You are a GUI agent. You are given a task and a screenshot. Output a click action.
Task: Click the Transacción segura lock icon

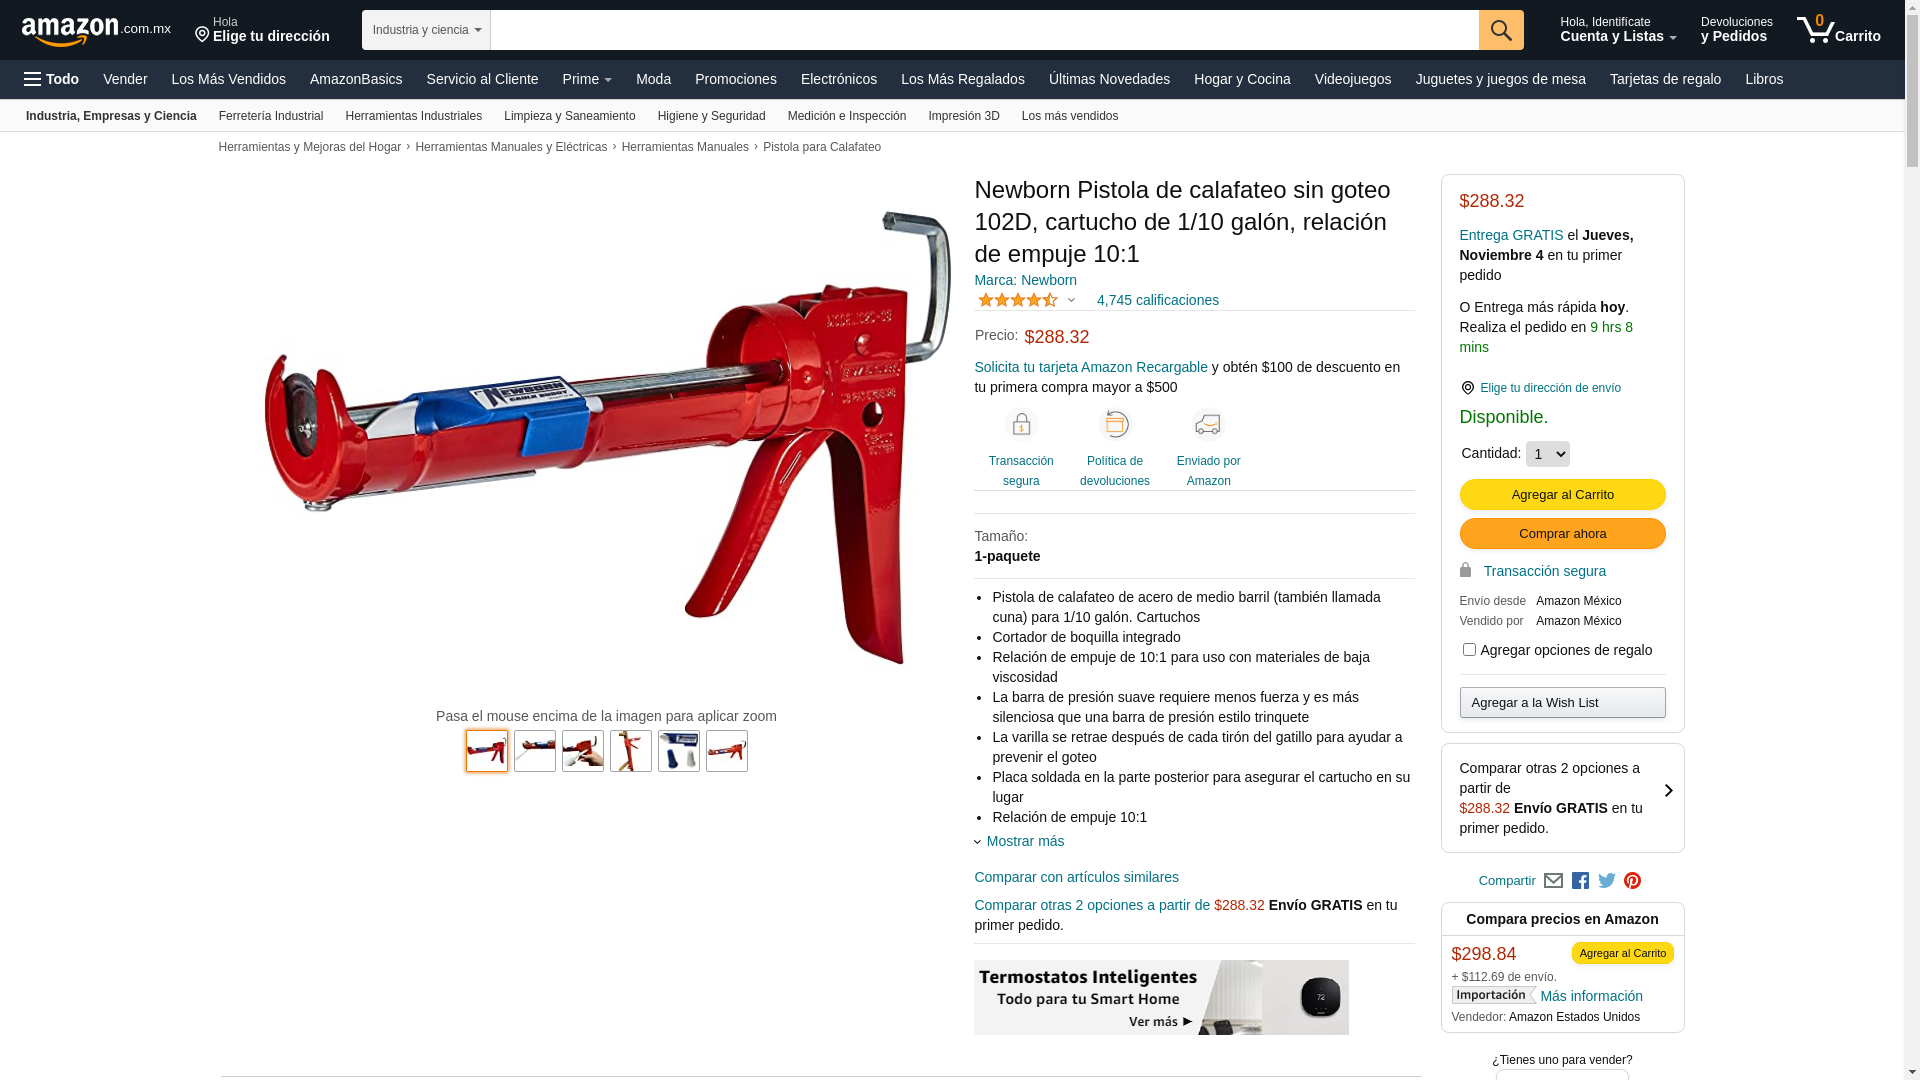[x=1021, y=425]
